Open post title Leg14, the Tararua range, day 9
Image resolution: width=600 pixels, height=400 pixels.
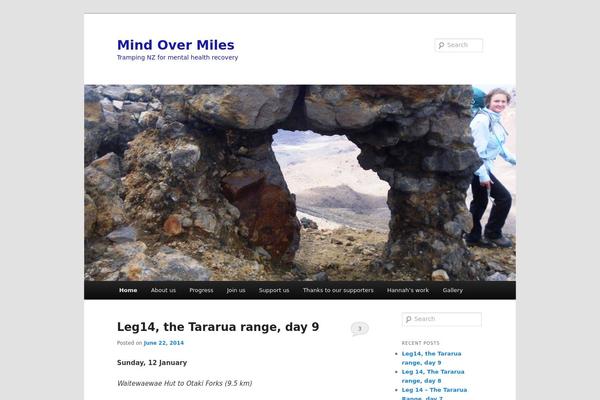[218, 327]
